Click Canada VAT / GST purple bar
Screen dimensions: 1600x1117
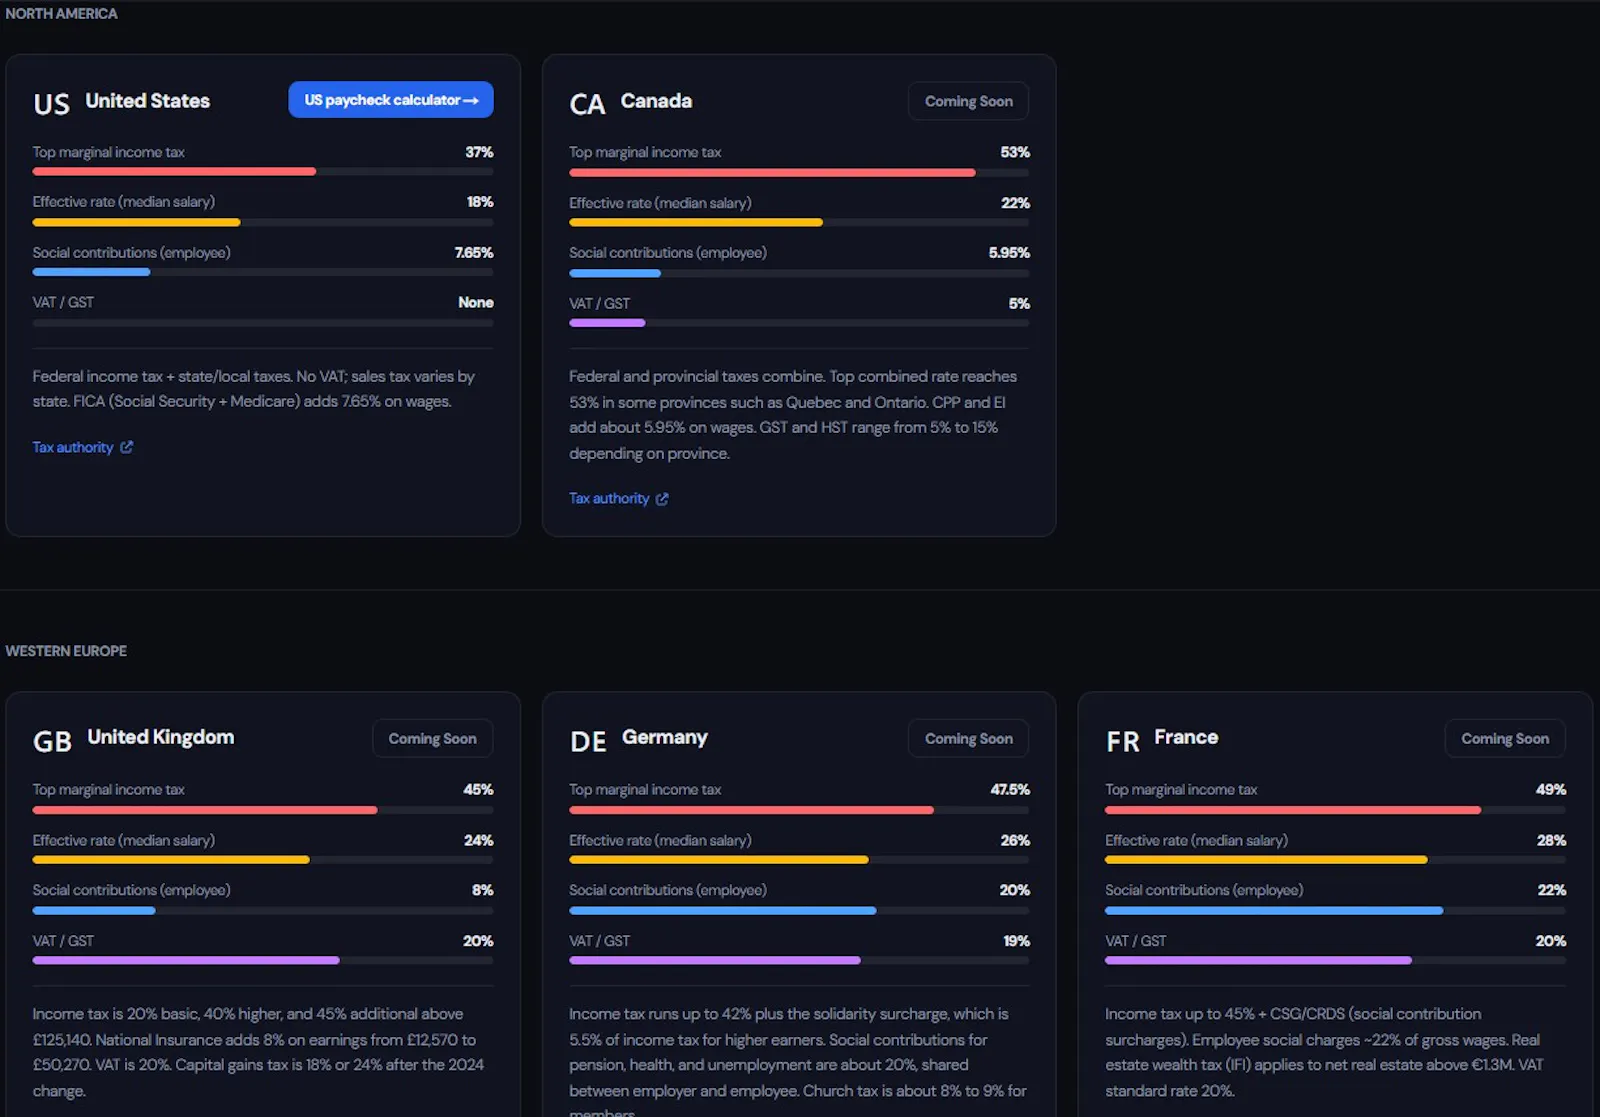tap(607, 323)
